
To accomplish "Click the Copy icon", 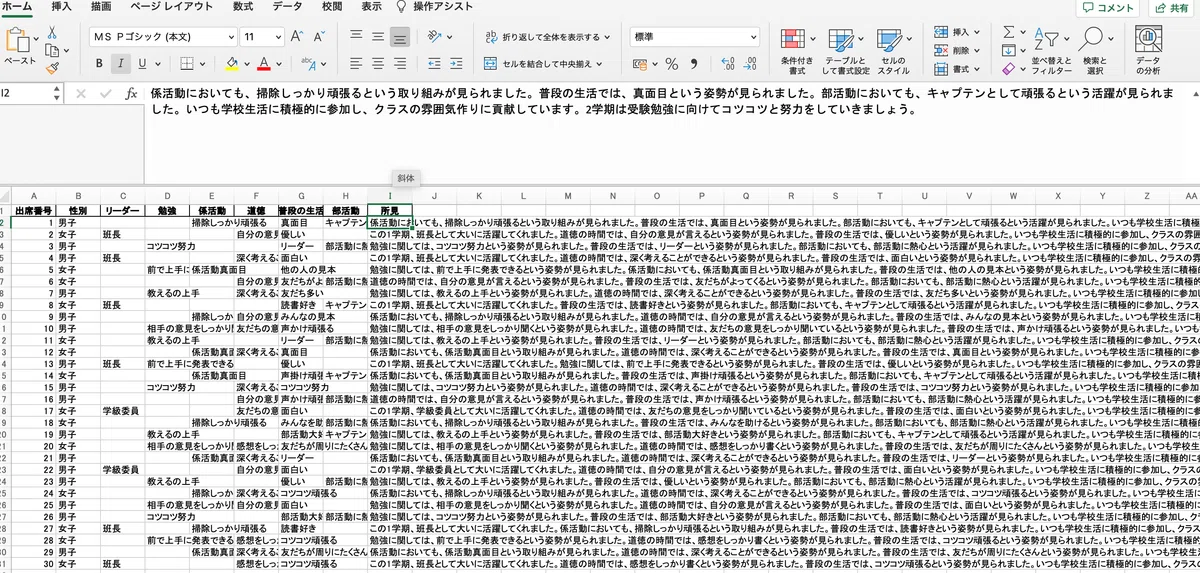I will click(53, 49).
